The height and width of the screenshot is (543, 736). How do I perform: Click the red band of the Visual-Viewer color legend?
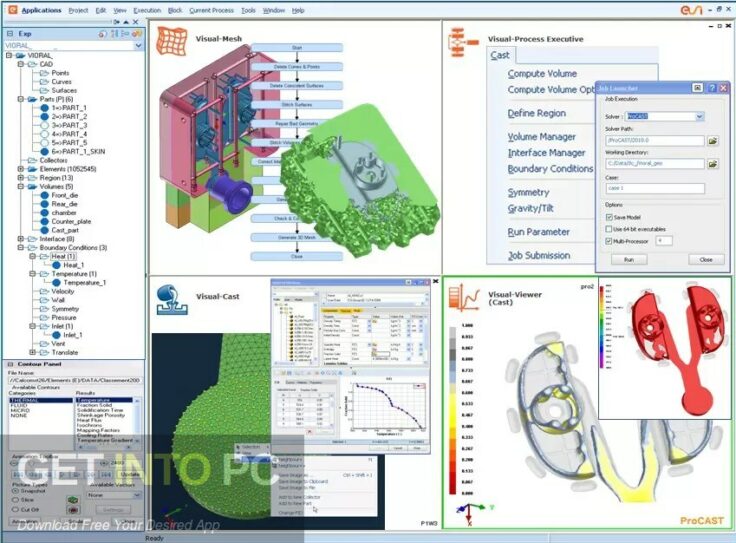[x=453, y=476]
